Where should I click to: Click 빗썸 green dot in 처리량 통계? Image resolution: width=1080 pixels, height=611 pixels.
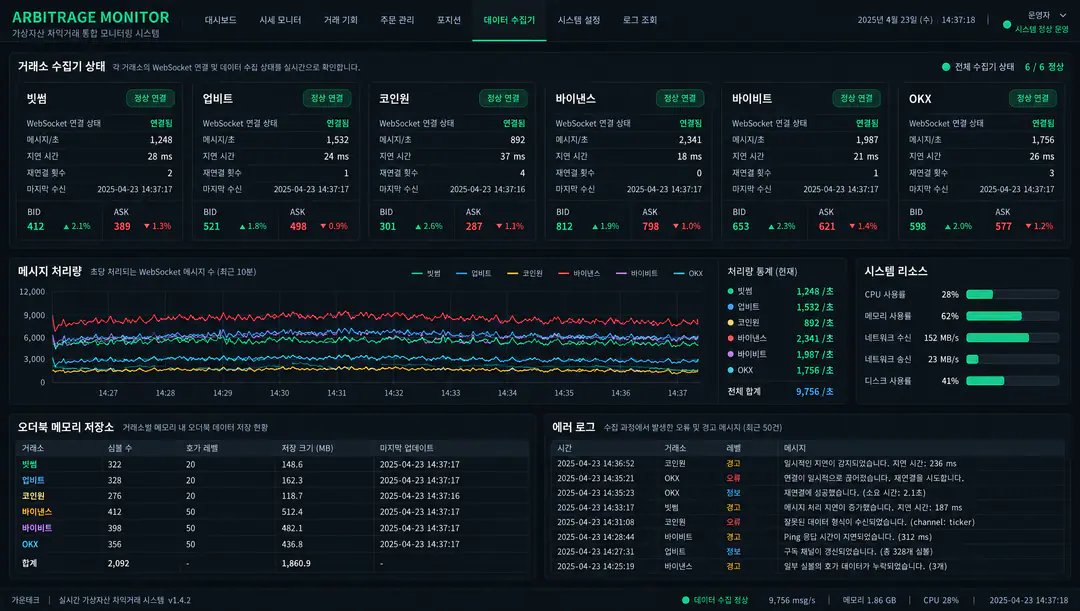point(730,291)
